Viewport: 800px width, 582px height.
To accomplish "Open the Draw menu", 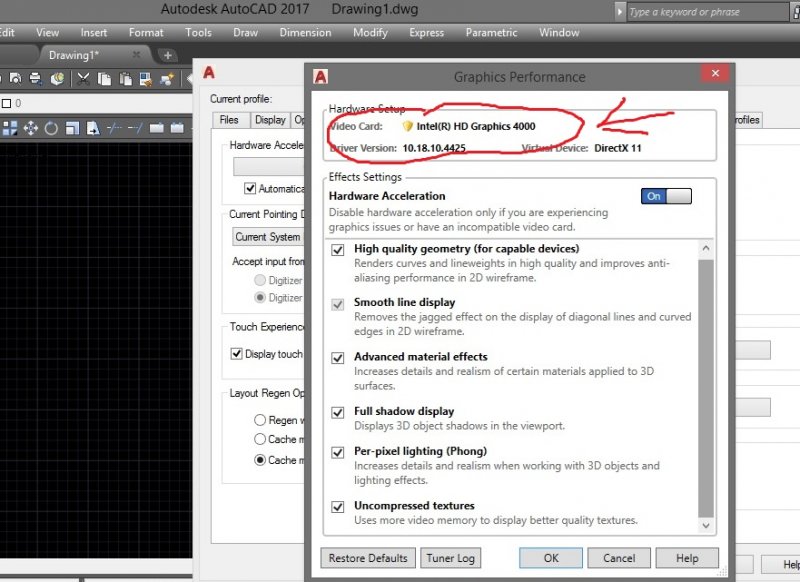I will 245,33.
